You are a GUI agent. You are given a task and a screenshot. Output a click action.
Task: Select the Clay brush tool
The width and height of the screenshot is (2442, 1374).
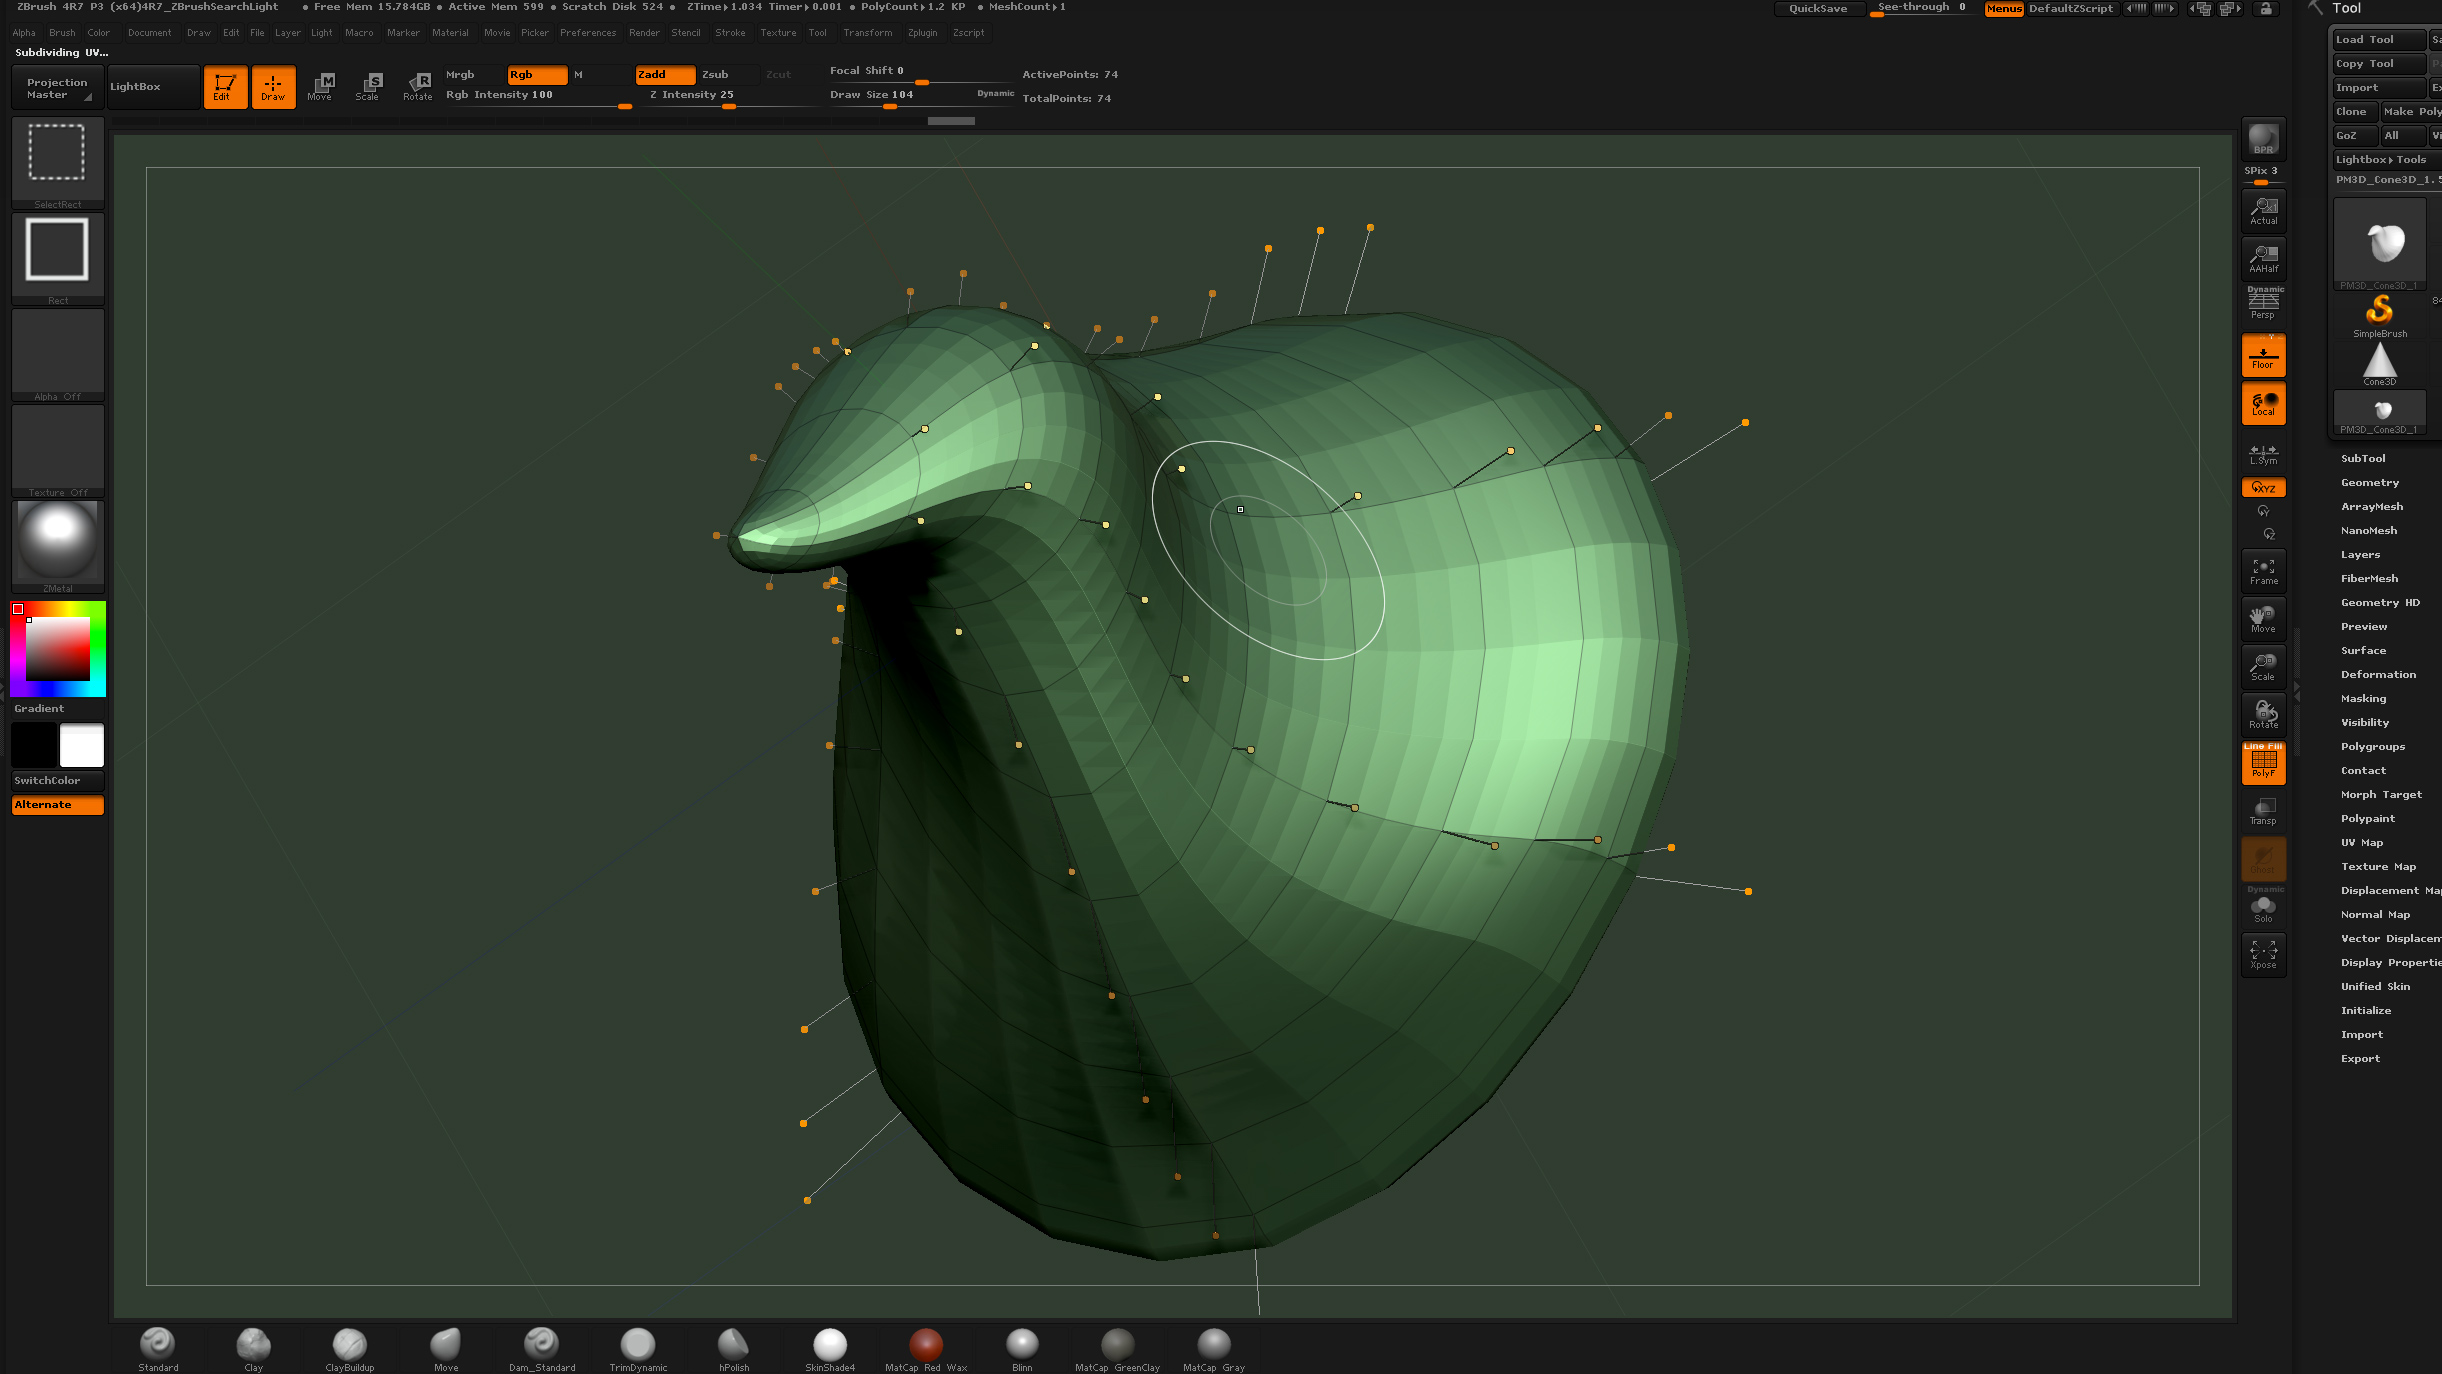click(253, 1342)
